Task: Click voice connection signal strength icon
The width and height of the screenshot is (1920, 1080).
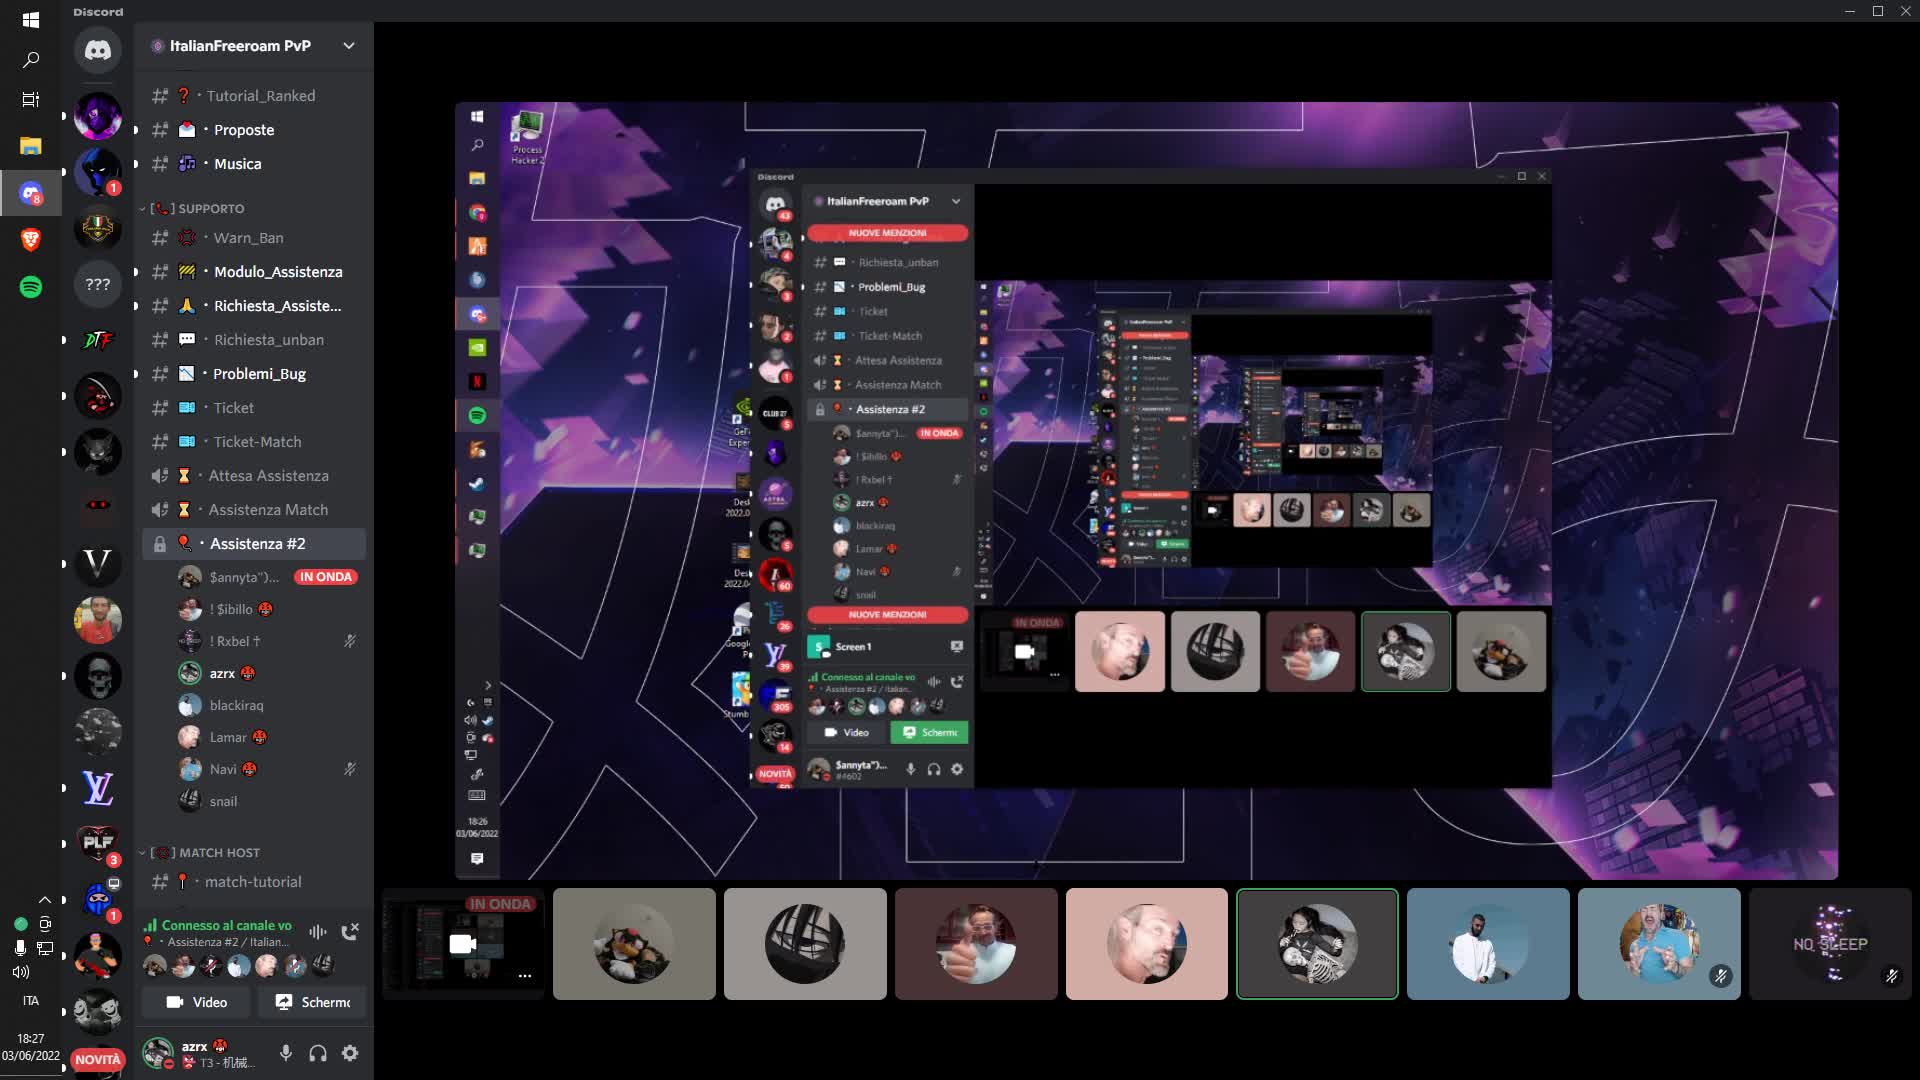Action: pyautogui.click(x=150, y=926)
